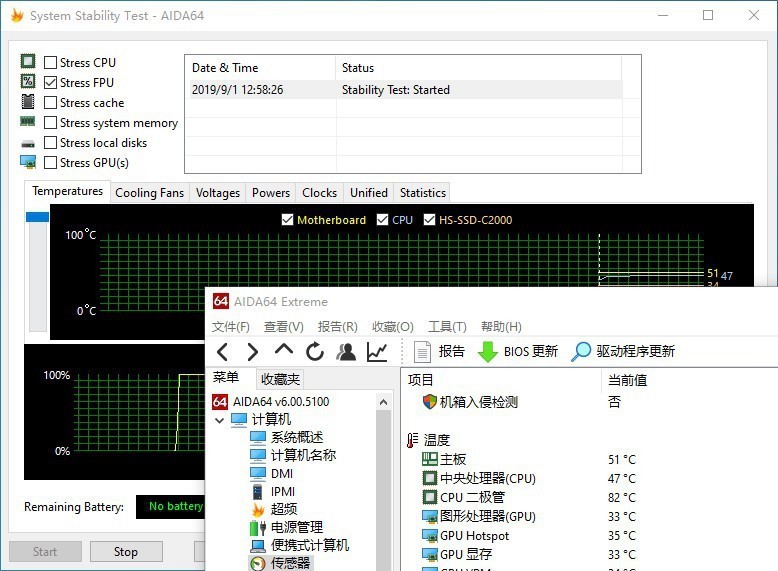778x571 pixels.
Task: Click the Status column header
Action: coord(479,68)
